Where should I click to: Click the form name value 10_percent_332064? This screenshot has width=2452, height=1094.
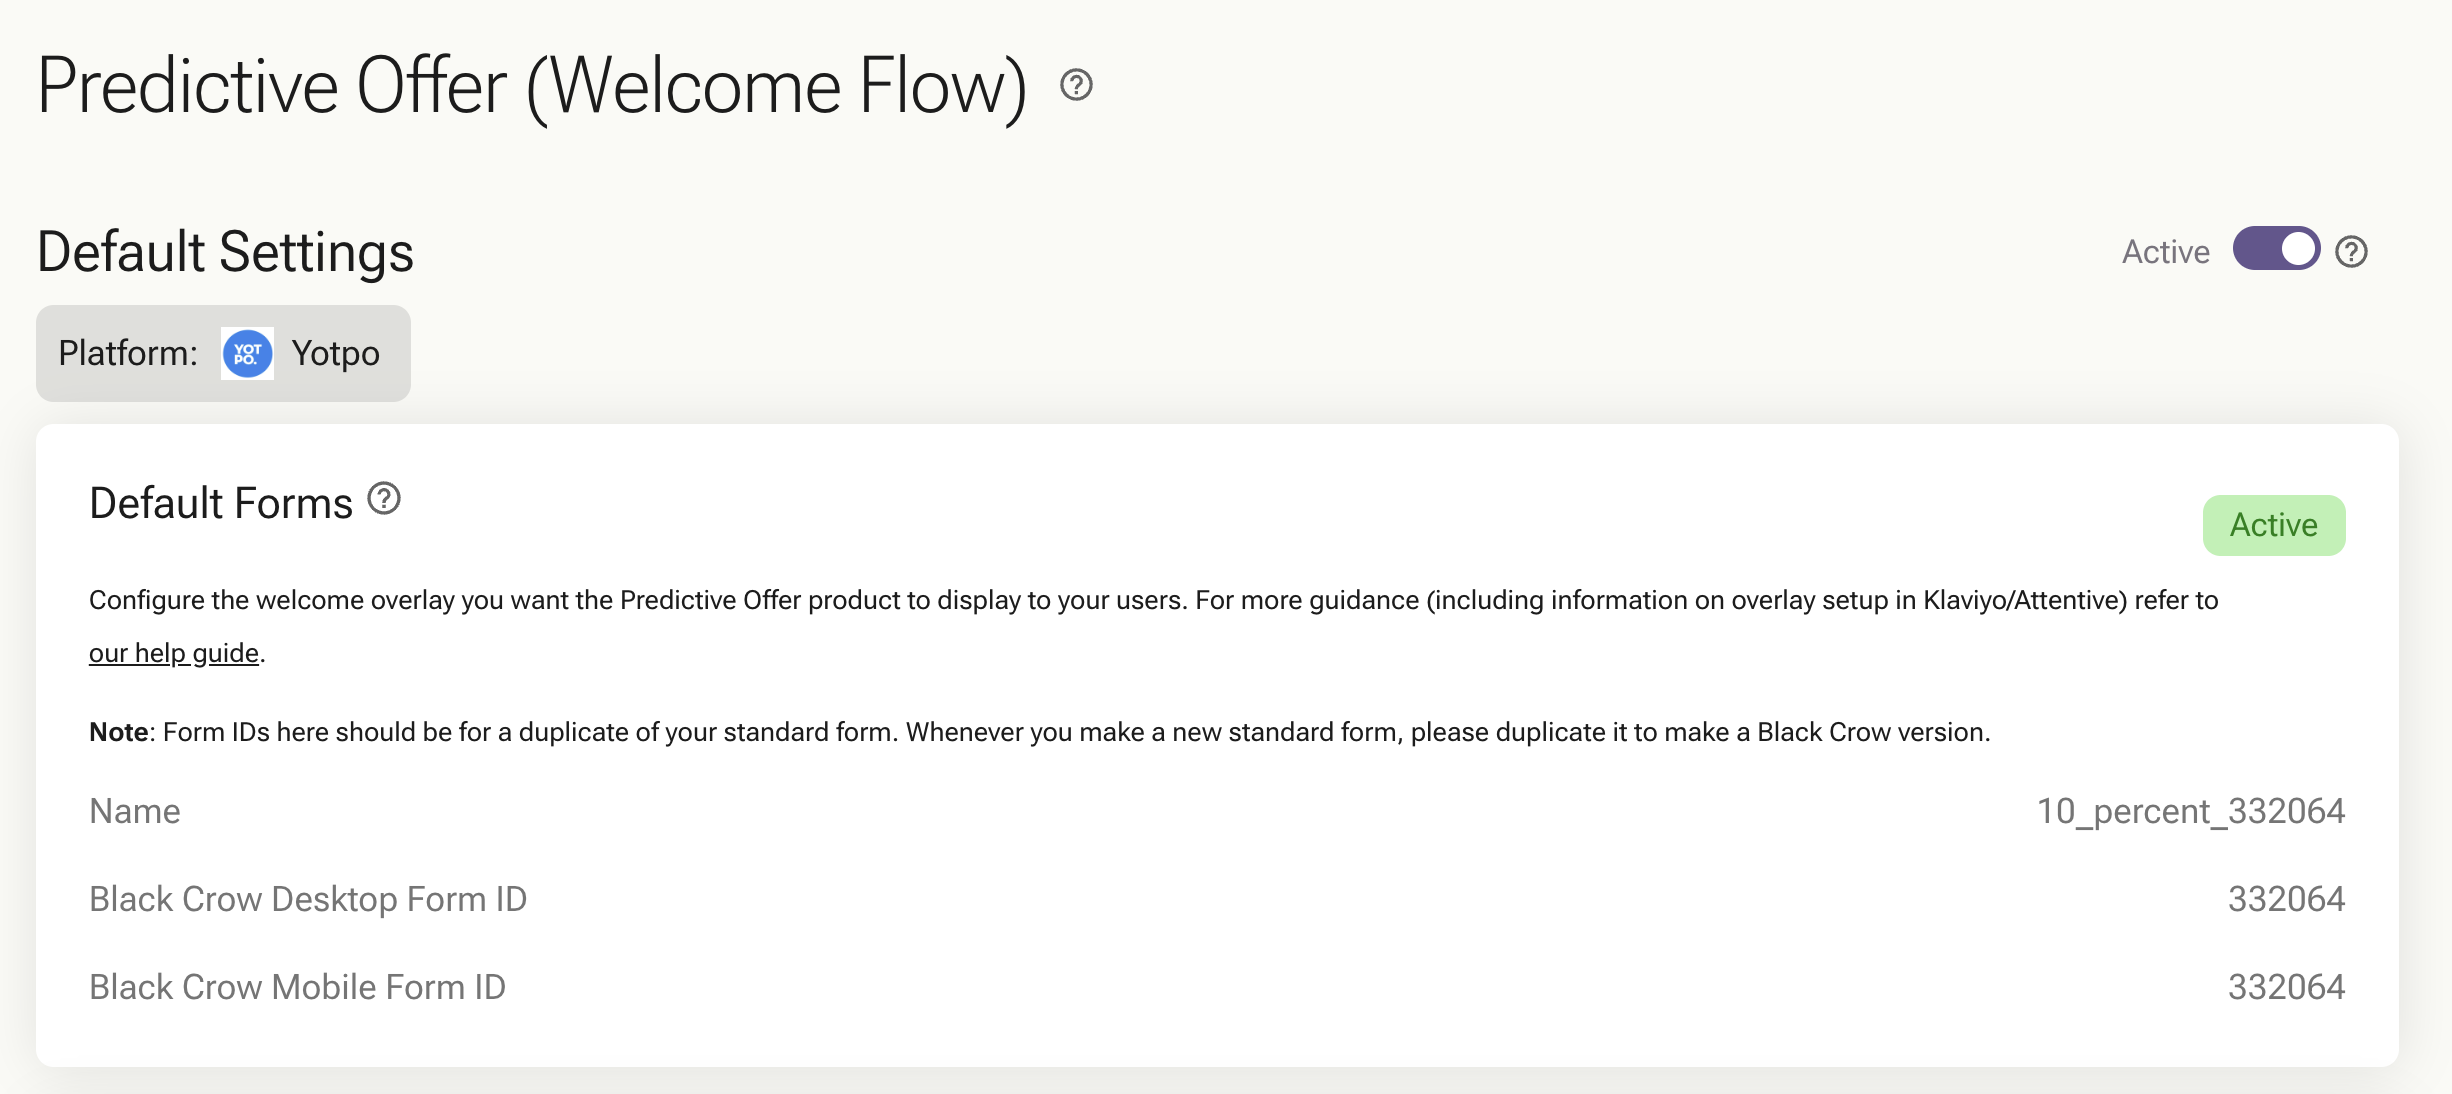(2190, 811)
